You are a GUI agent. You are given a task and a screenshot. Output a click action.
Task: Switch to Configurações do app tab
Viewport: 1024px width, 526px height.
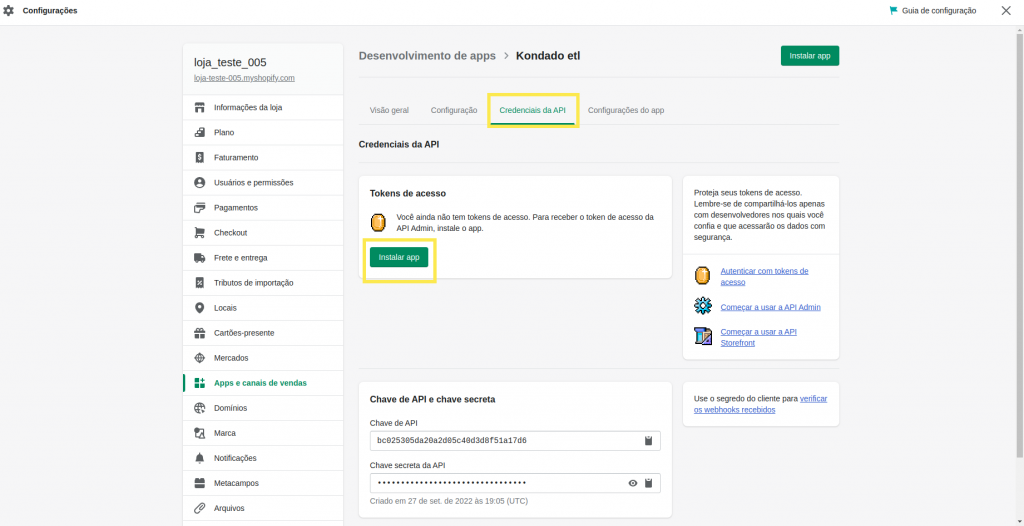click(x=626, y=110)
